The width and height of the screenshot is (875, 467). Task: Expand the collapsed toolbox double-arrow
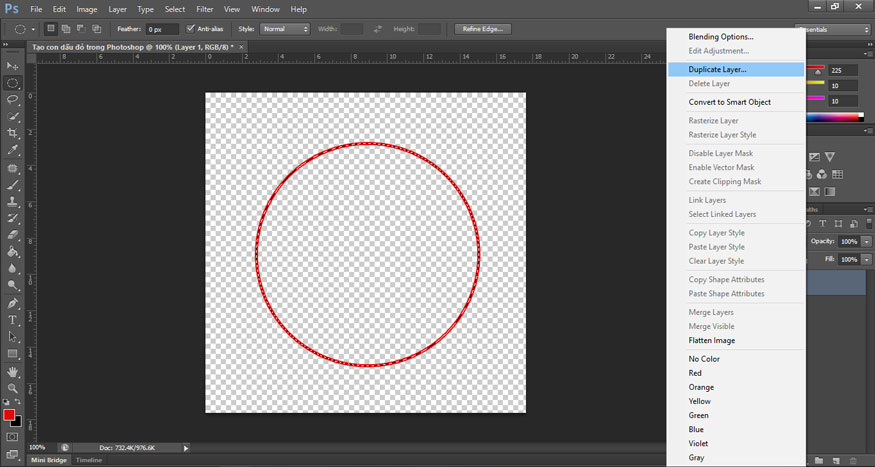coord(5,44)
